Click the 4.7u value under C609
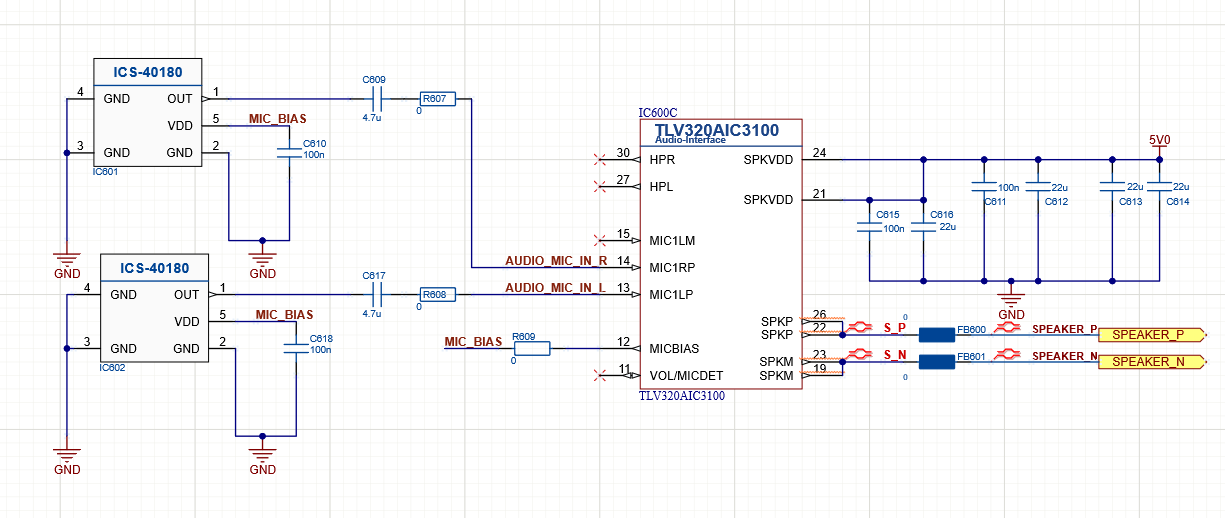The width and height of the screenshot is (1225, 518). point(372,117)
